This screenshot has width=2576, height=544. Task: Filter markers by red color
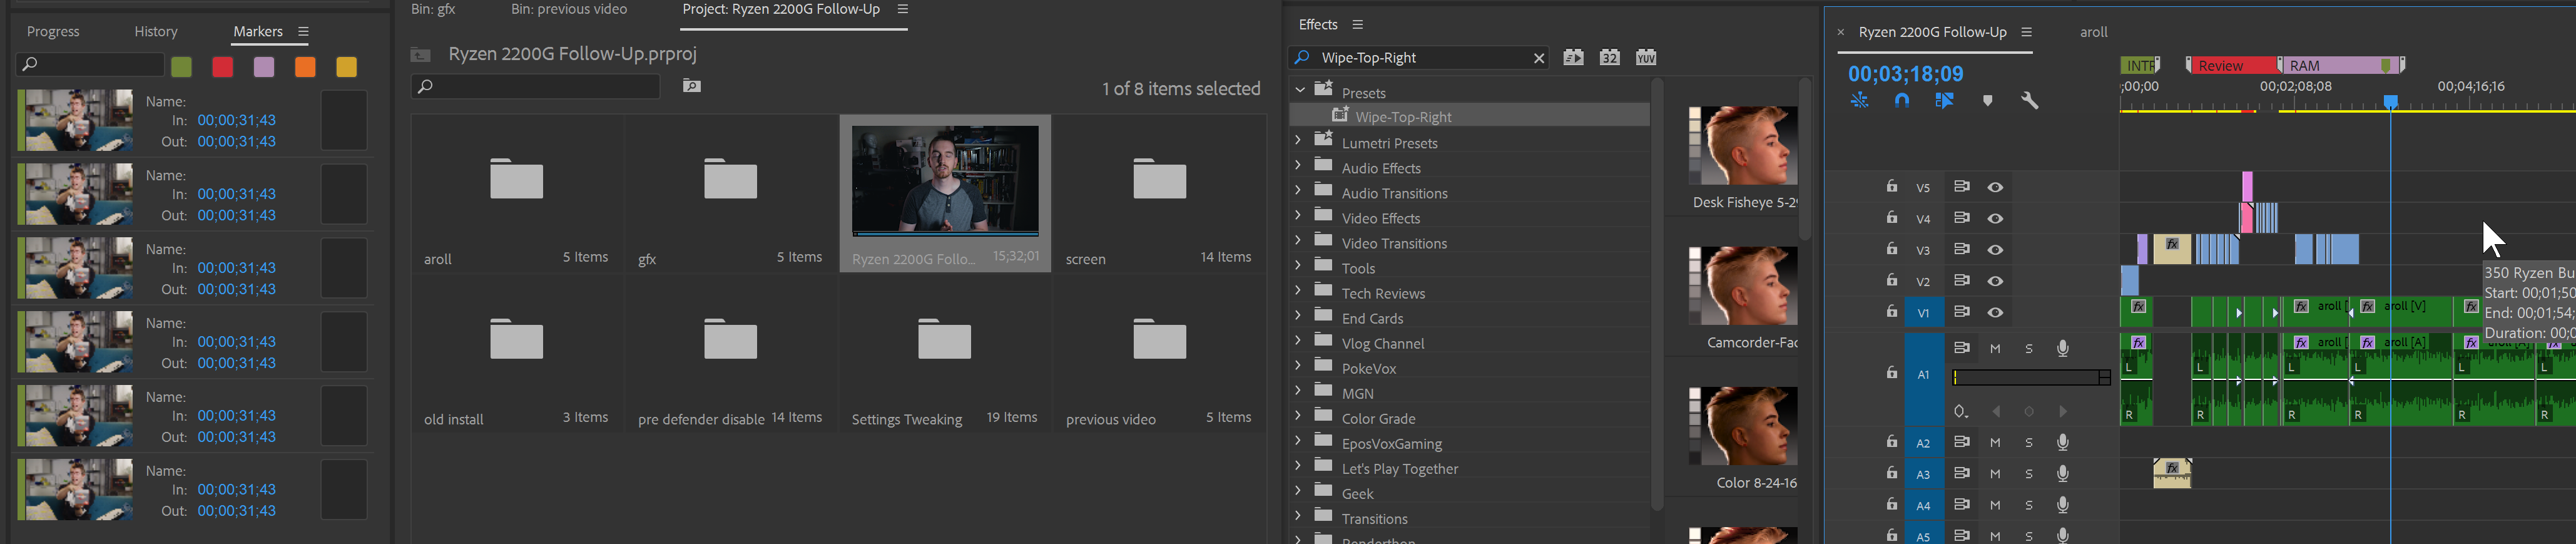(x=223, y=67)
